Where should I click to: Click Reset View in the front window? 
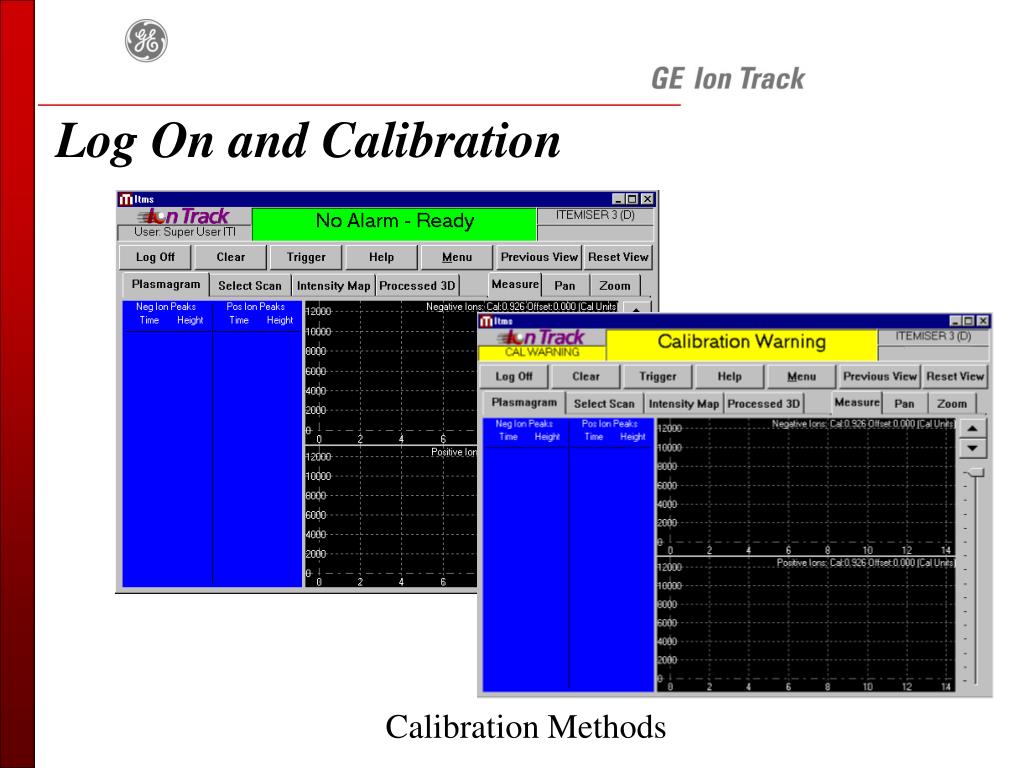pyautogui.click(x=955, y=376)
